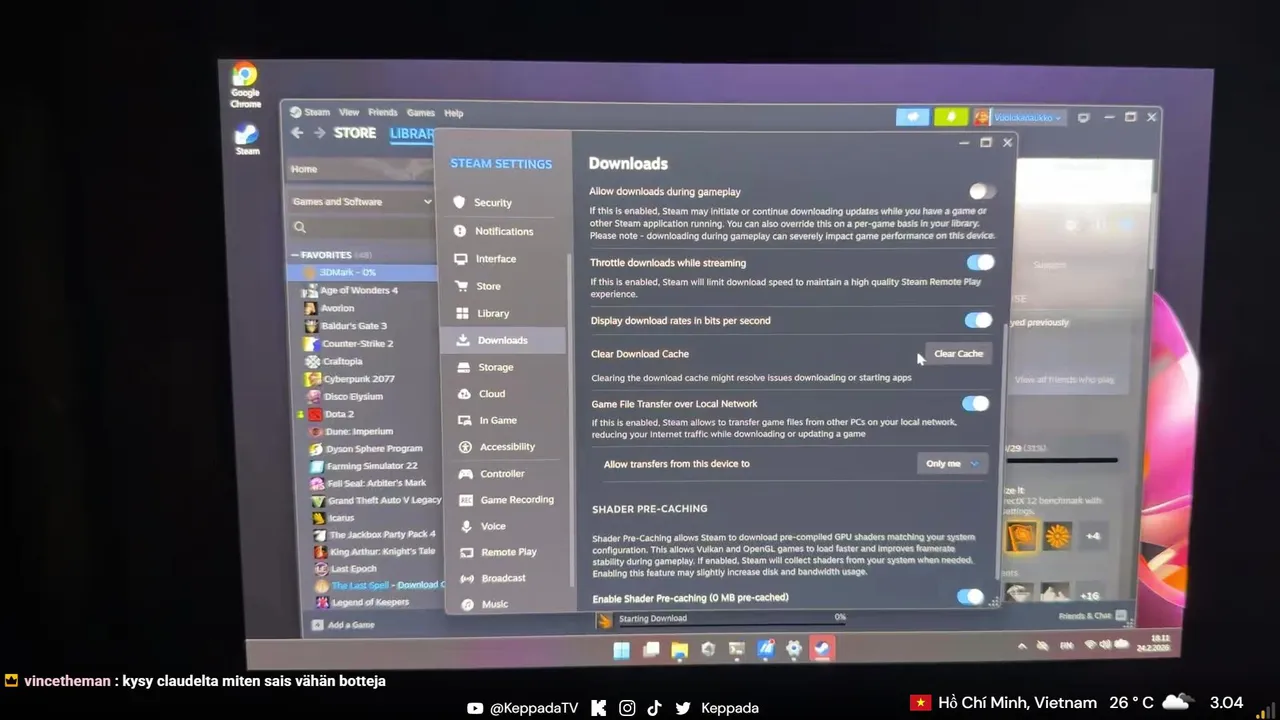Select Baldur's Gate 3 in library
This screenshot has height=720, width=1280.
pos(353,326)
